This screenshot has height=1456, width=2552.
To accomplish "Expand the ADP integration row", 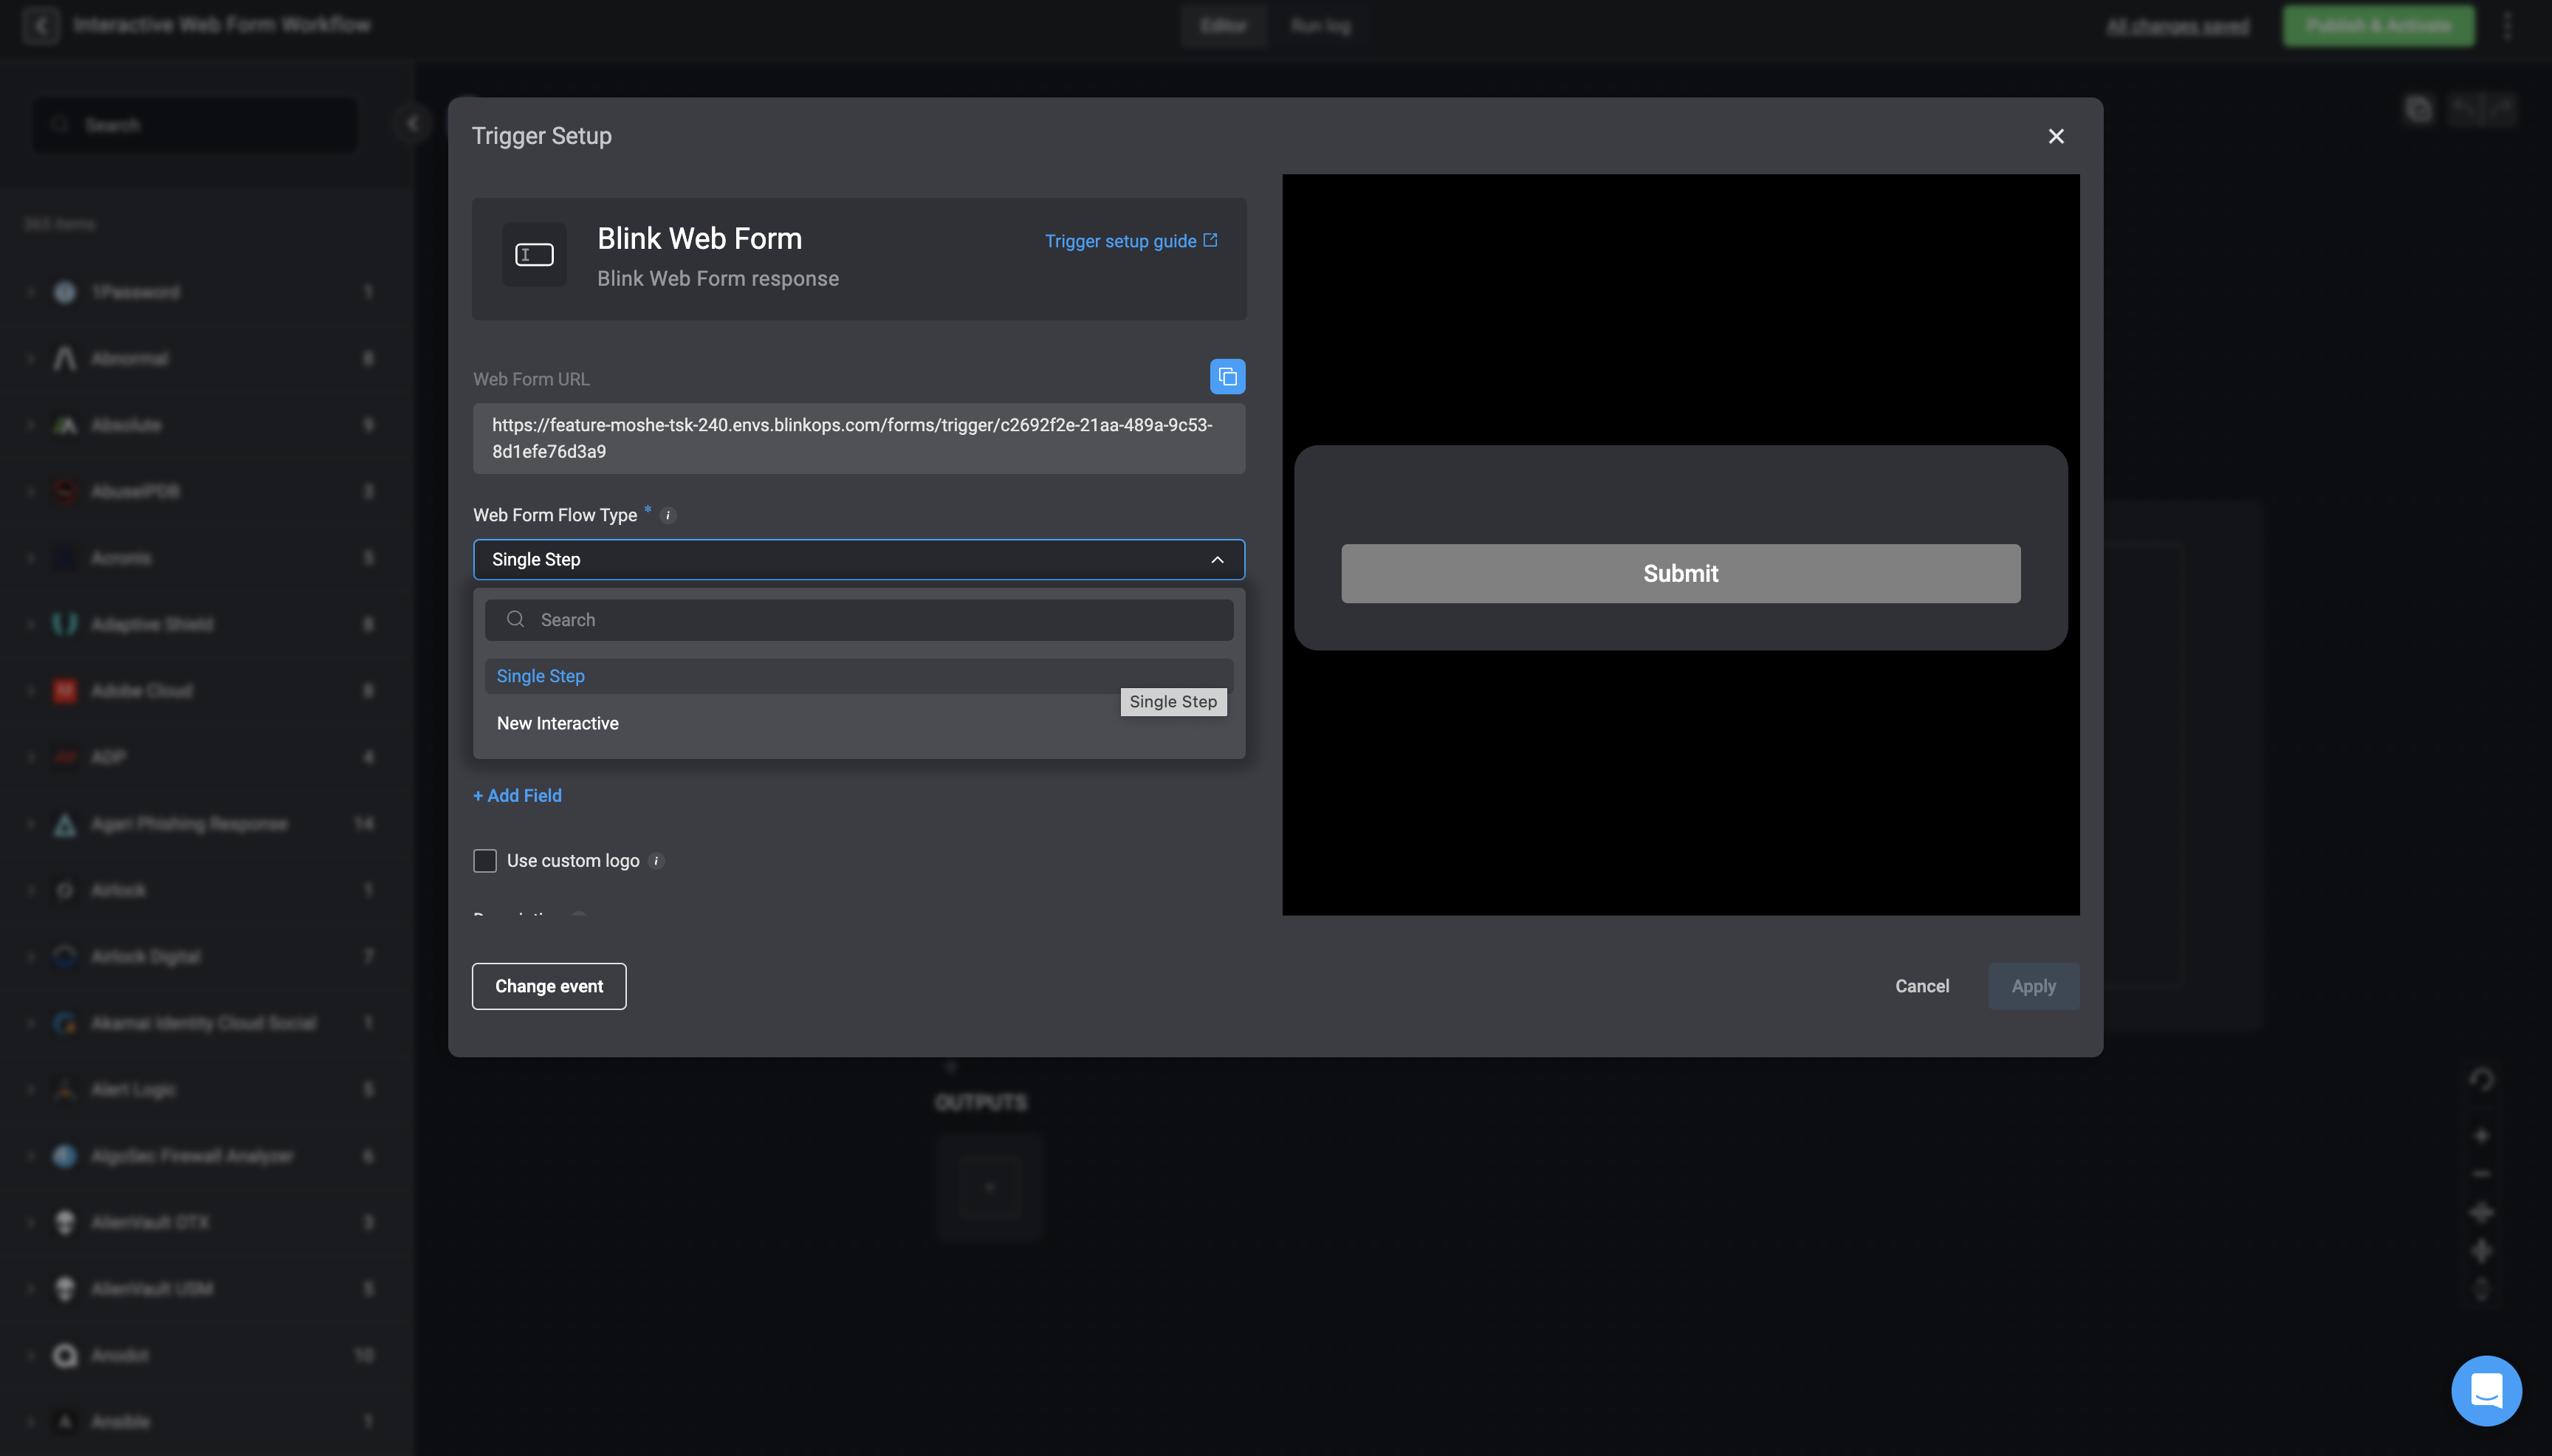I will click(30, 757).
